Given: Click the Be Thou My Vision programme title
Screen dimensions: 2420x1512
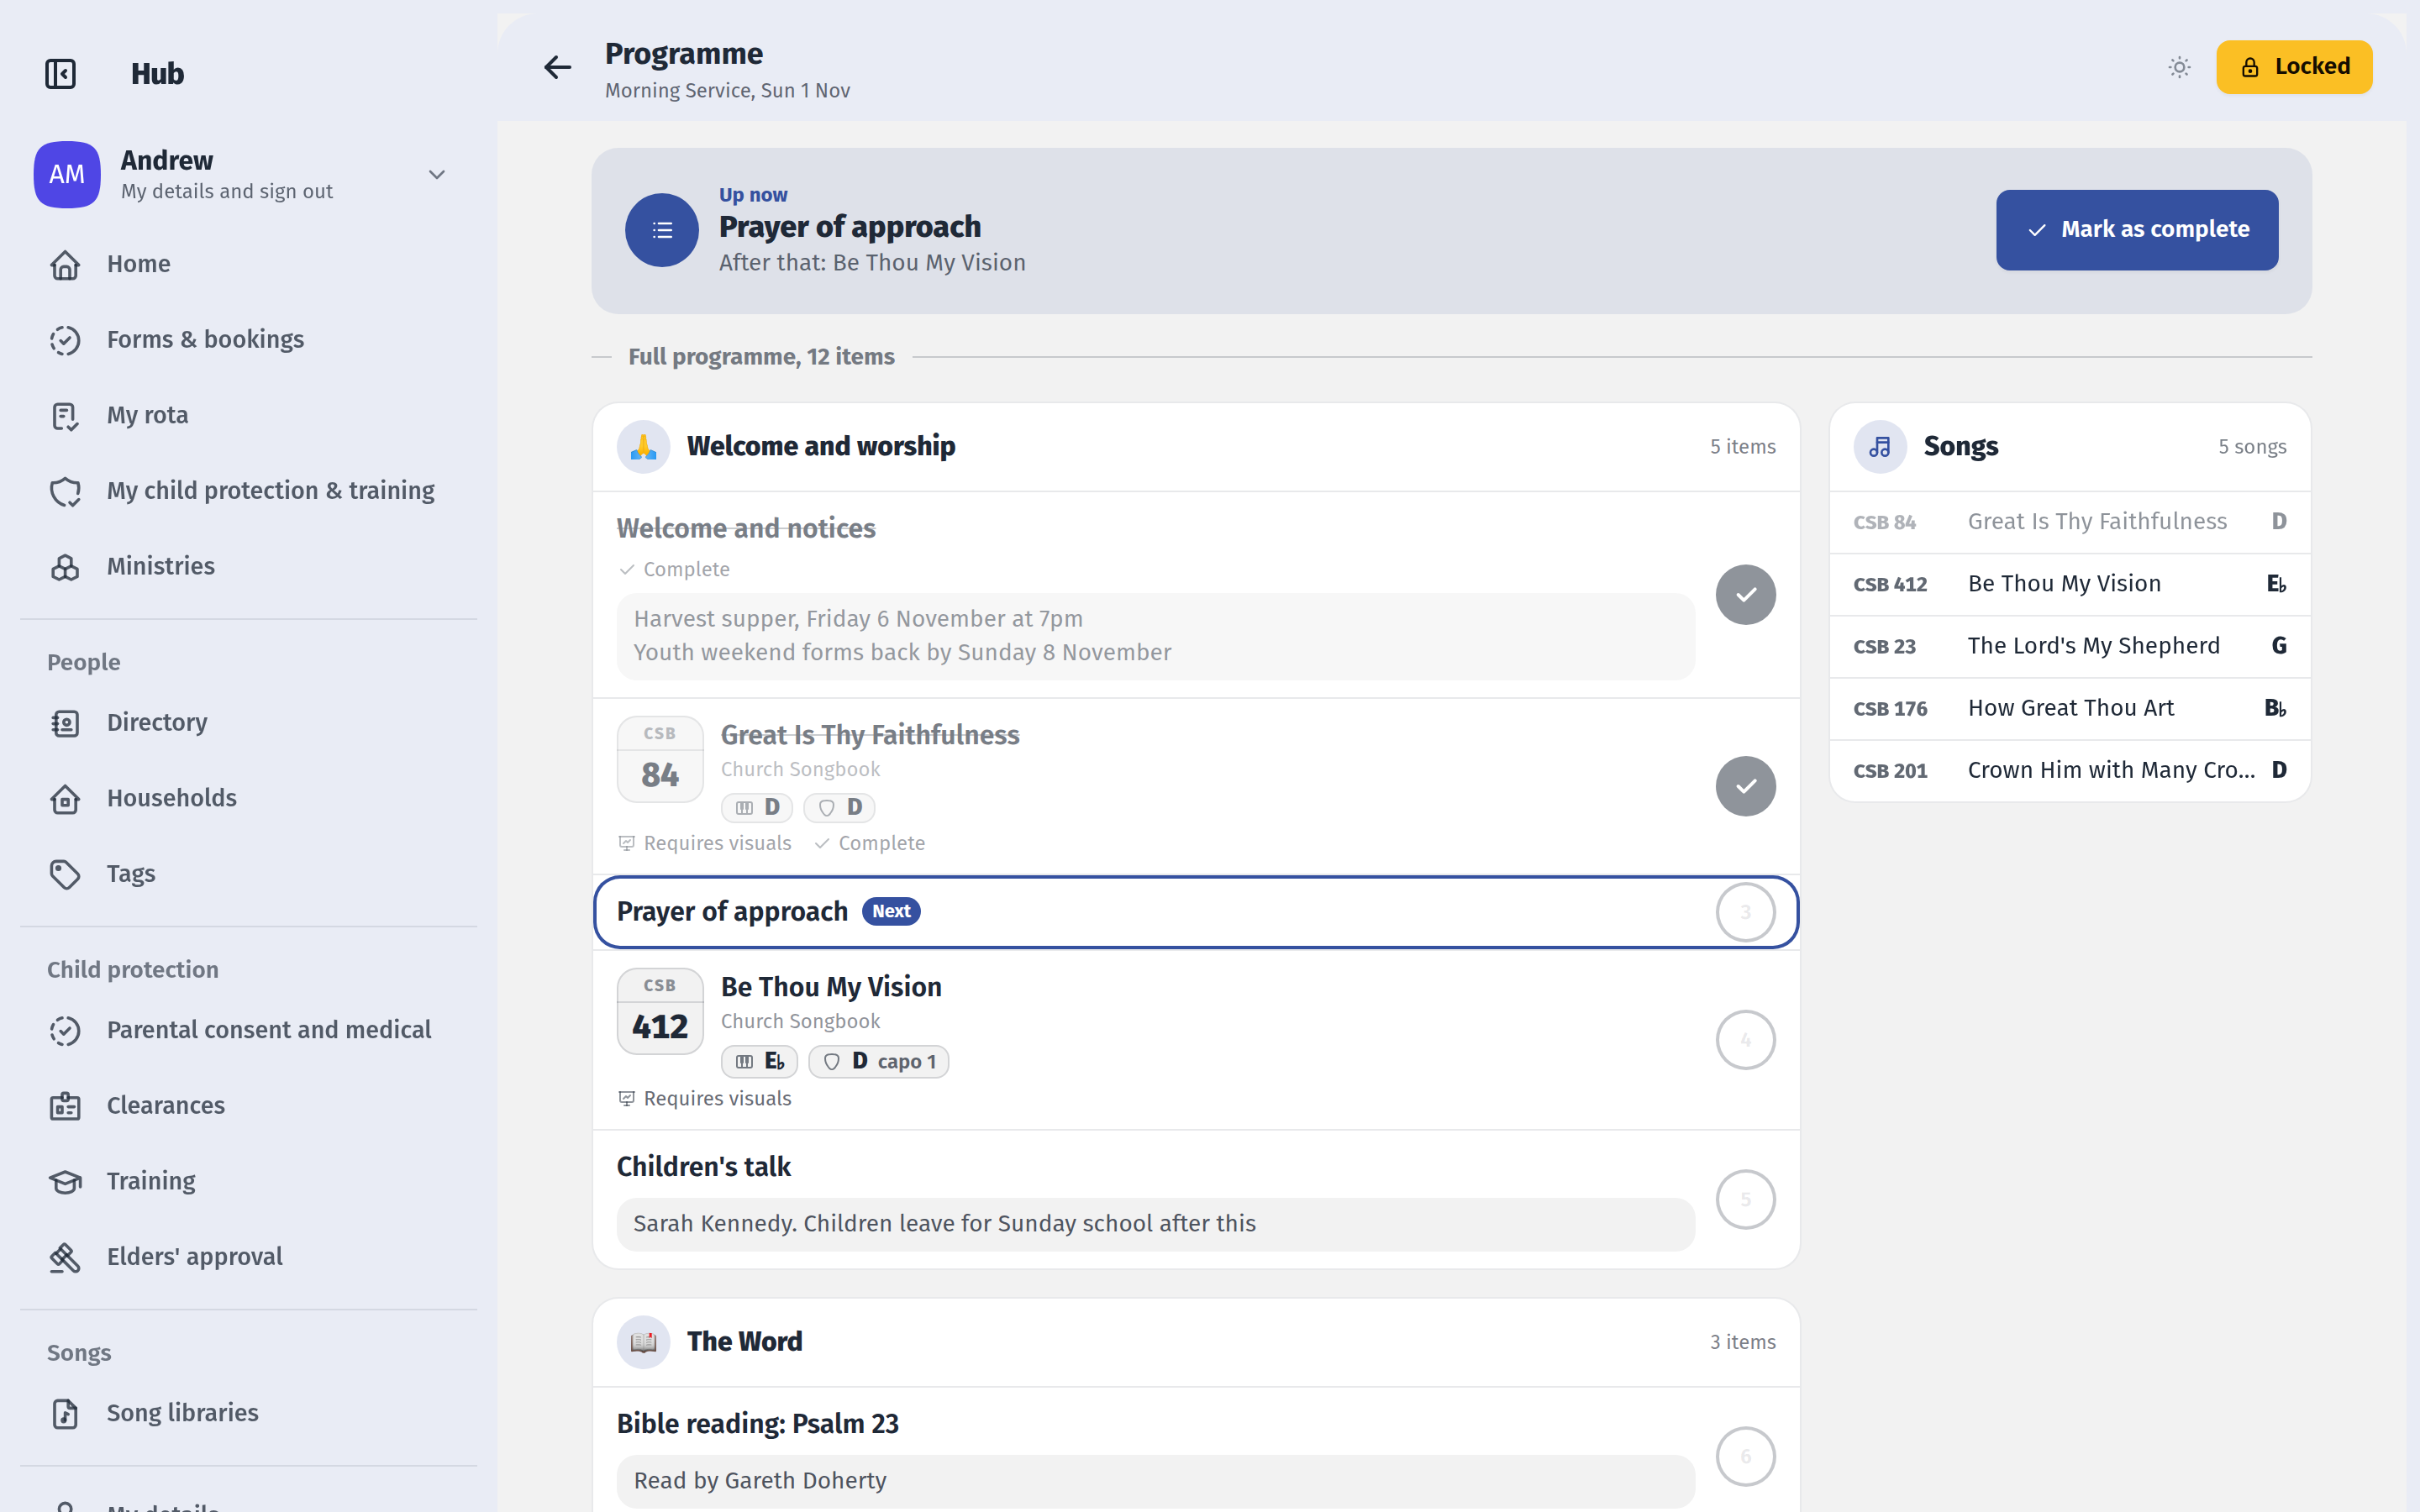Looking at the screenshot, I should click(831, 987).
